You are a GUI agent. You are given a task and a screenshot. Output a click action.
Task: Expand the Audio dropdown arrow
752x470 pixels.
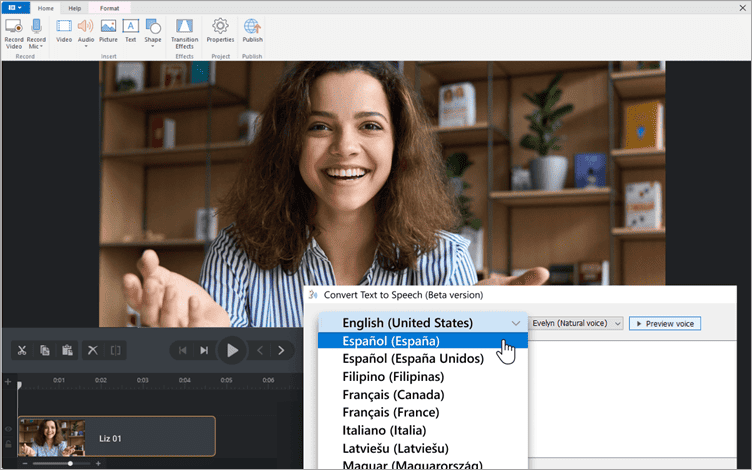(x=86, y=47)
